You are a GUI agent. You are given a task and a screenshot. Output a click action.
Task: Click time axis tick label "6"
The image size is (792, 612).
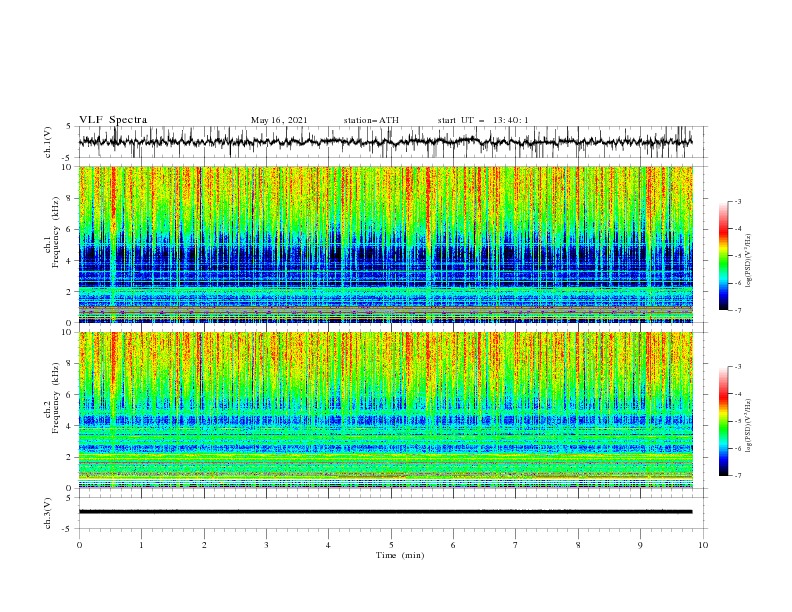point(453,545)
